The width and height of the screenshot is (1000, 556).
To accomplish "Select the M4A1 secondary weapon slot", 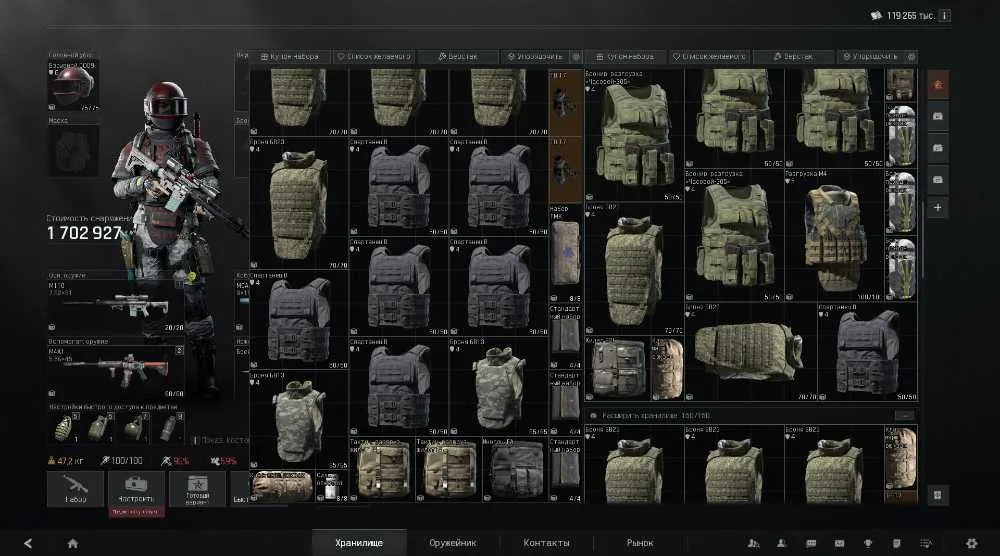I will click(116, 372).
